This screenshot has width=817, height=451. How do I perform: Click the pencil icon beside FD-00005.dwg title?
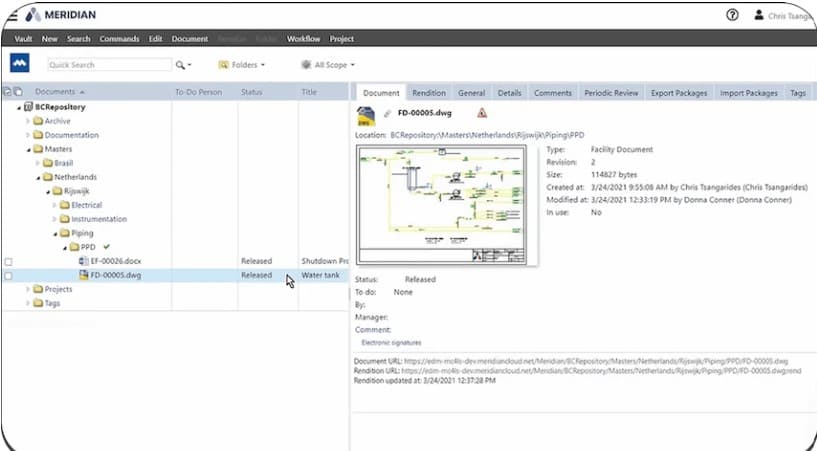pos(387,113)
